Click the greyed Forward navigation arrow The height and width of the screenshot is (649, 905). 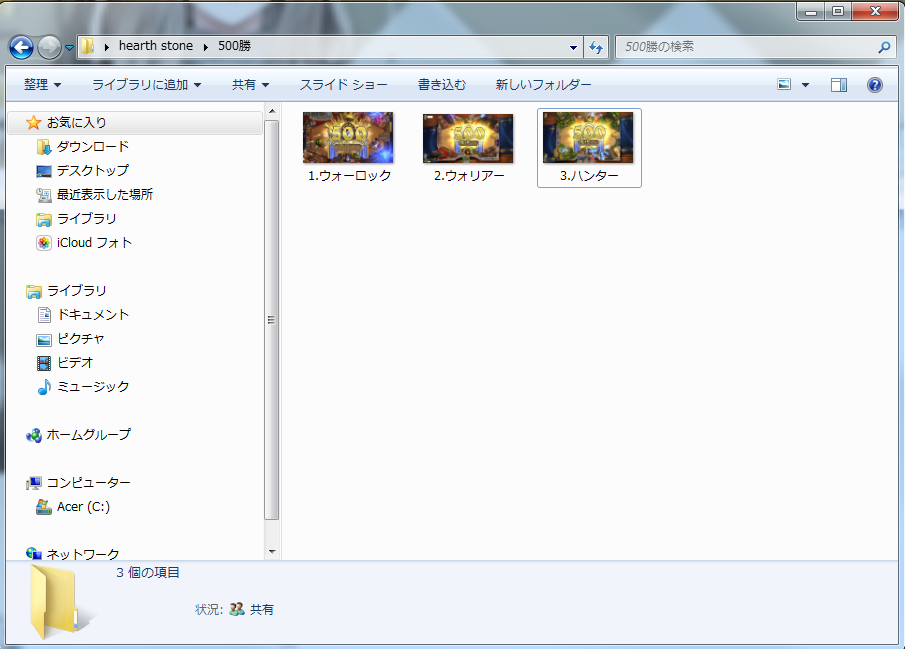coord(50,47)
